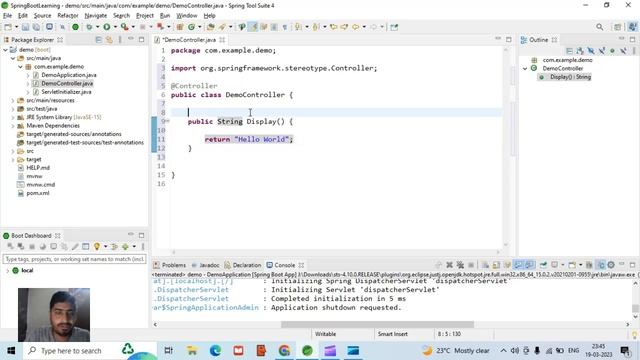Open the Debug button dropdown arrow
The height and width of the screenshot is (360, 640).
[97, 27]
